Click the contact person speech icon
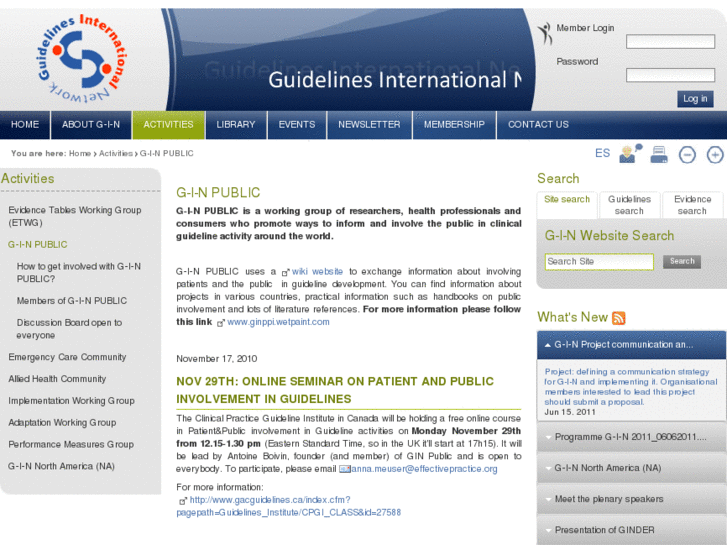 point(631,154)
